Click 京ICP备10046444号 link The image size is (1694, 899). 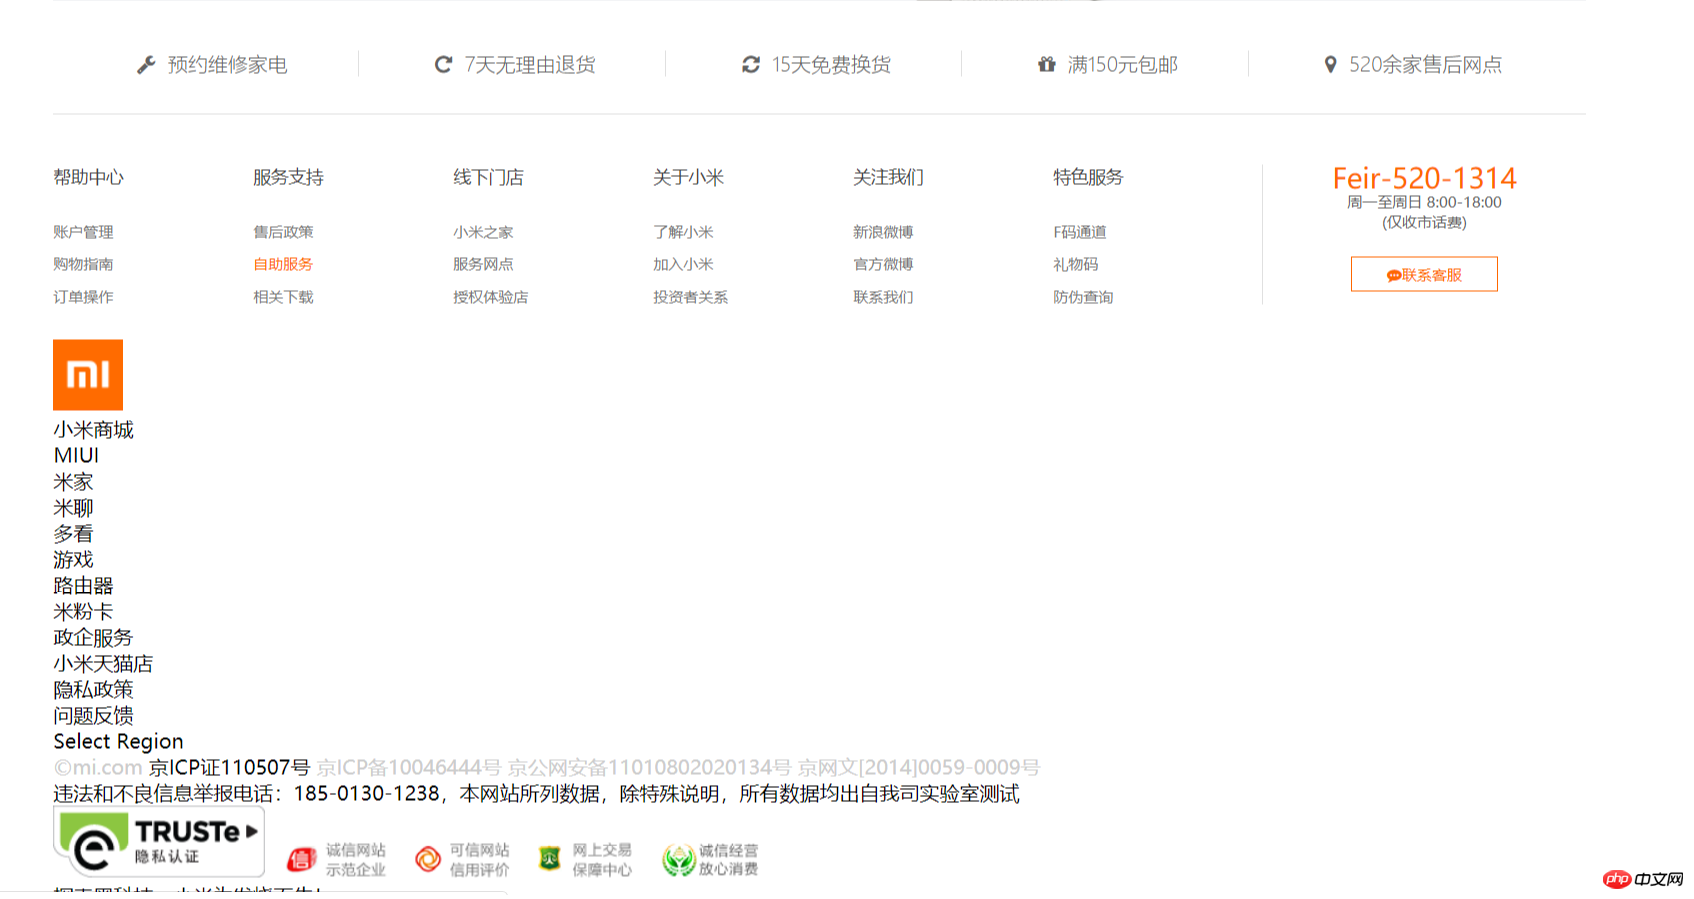[409, 768]
